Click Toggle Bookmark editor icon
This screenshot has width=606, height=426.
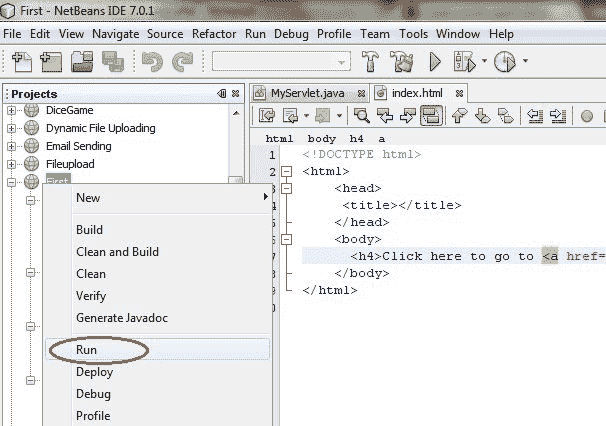506,115
